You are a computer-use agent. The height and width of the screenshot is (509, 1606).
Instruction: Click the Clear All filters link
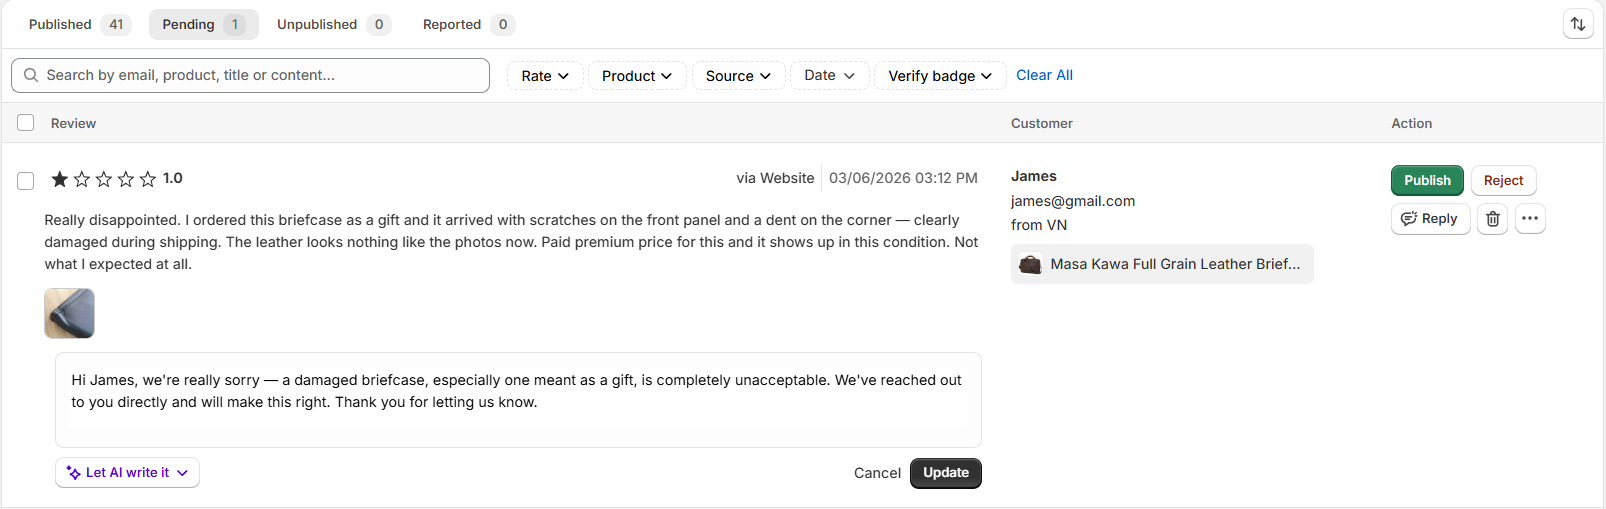click(x=1044, y=75)
